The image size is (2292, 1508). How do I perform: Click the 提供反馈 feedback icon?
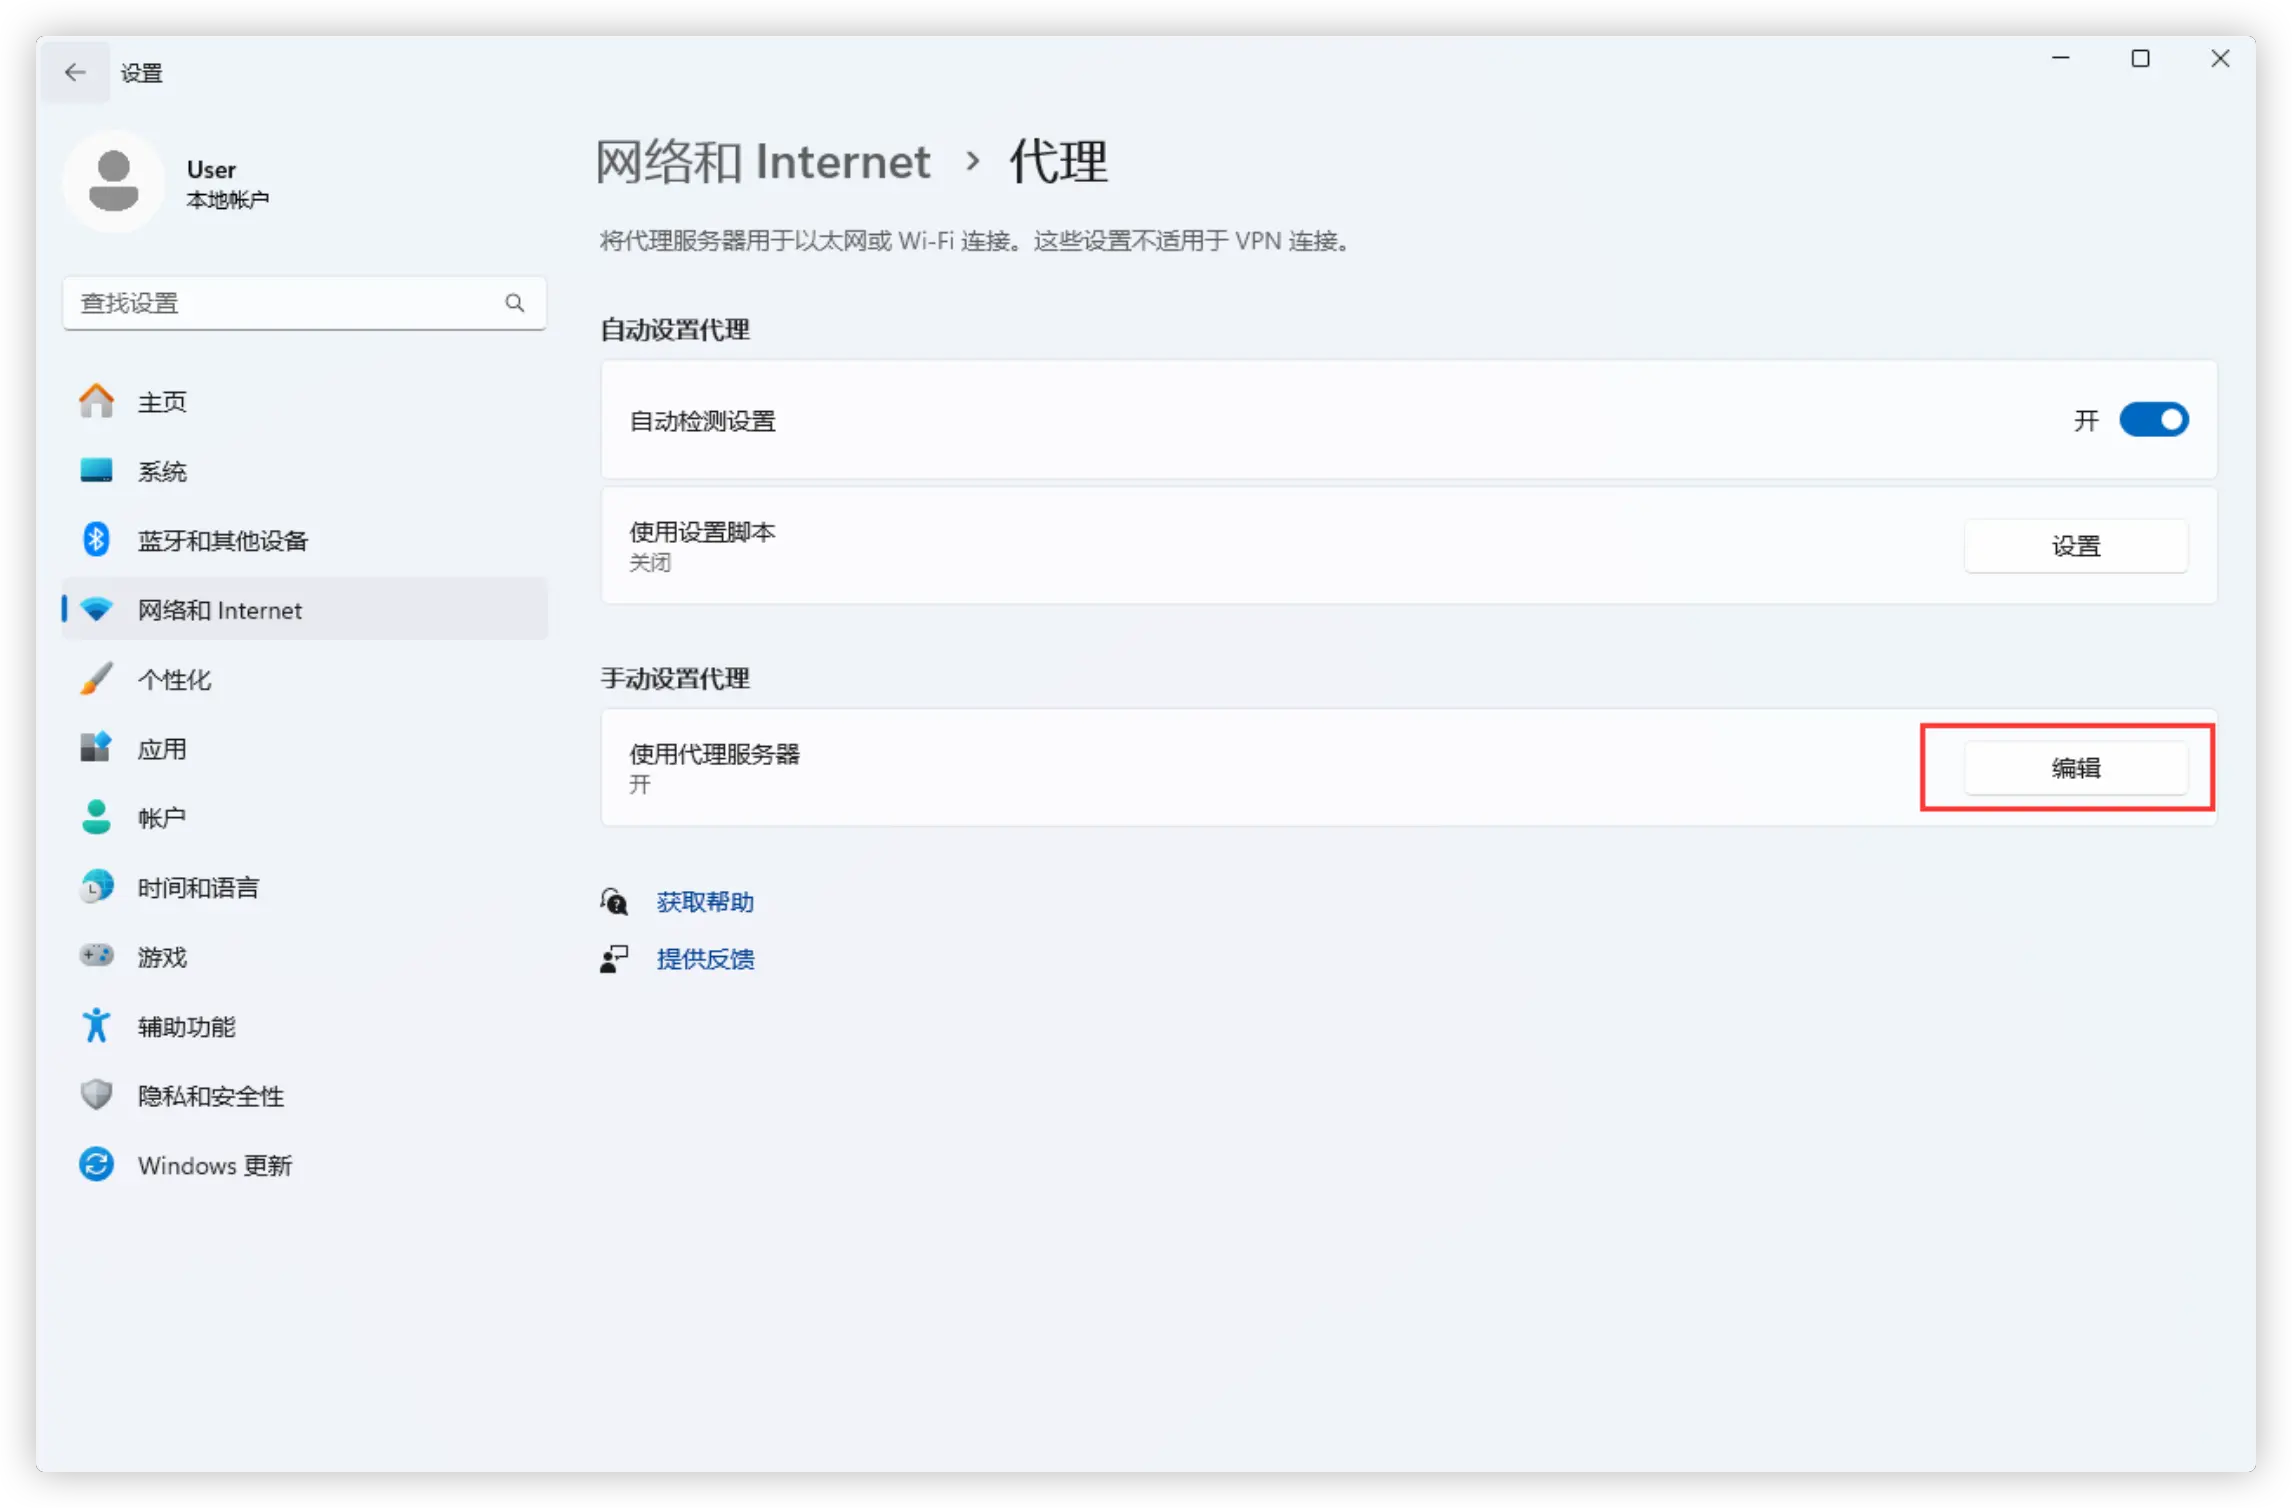tap(614, 959)
